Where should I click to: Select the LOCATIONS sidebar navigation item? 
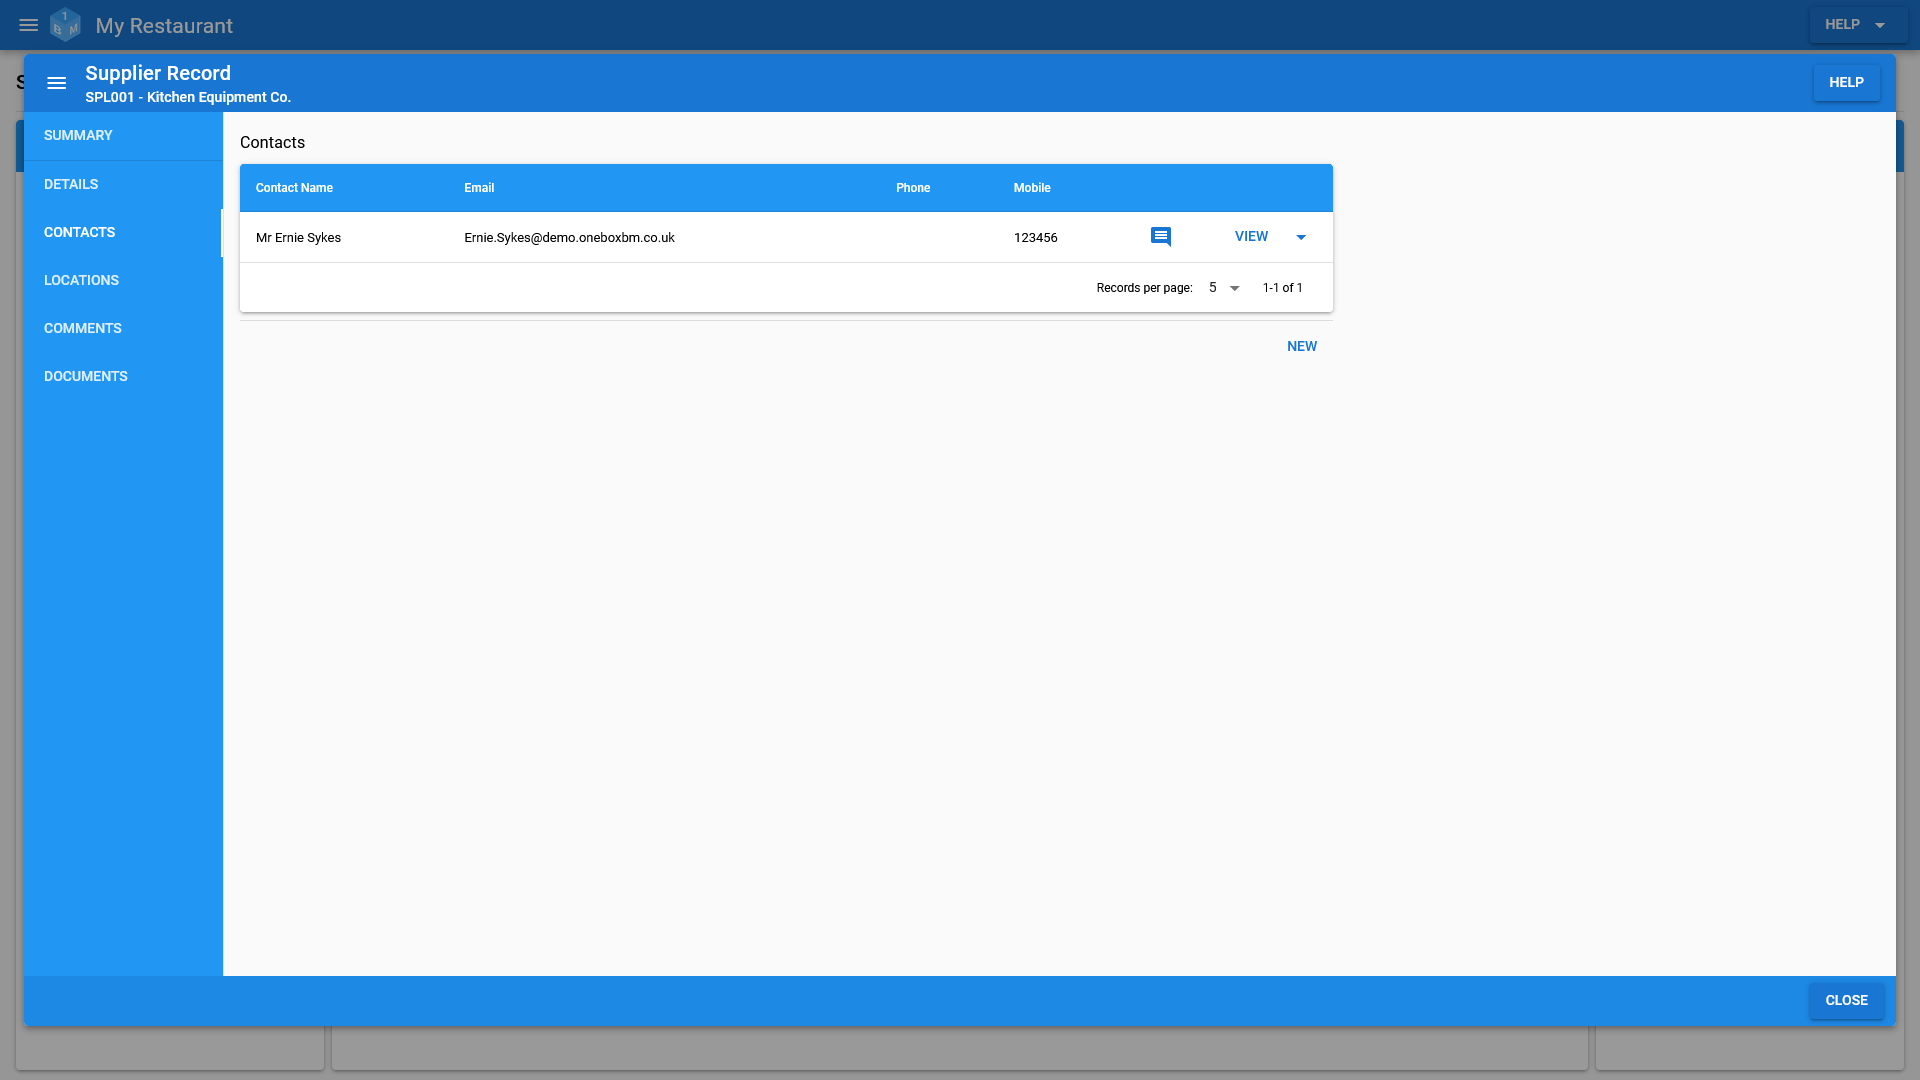82,280
